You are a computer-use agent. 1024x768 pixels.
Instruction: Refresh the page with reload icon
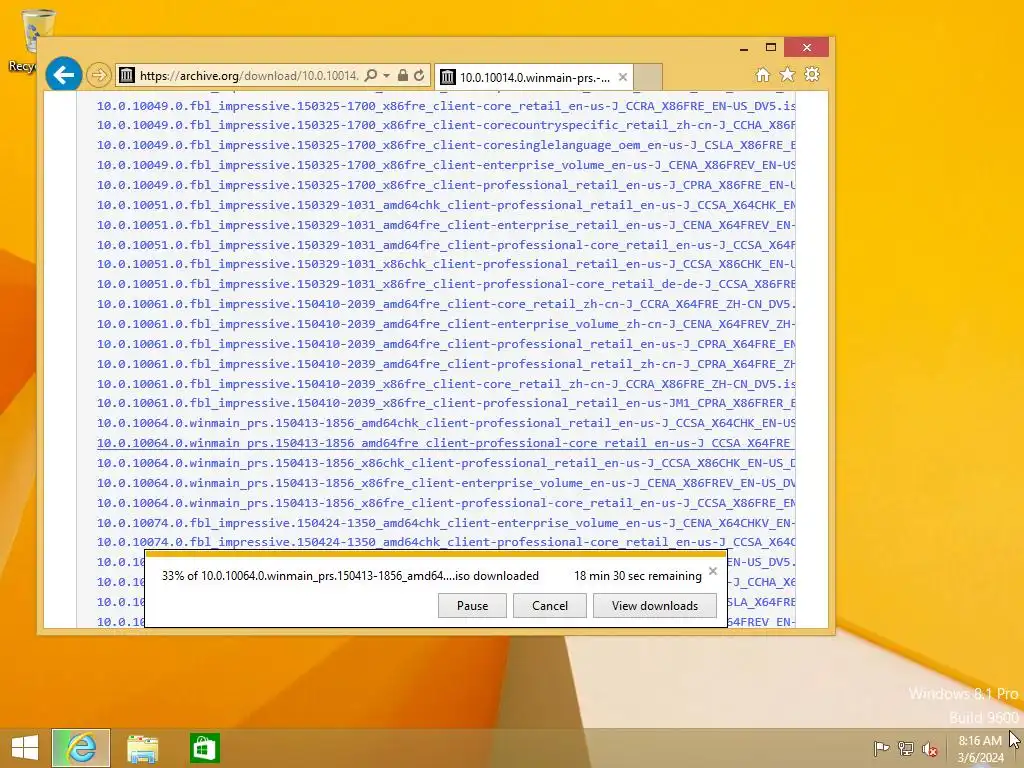pos(419,76)
